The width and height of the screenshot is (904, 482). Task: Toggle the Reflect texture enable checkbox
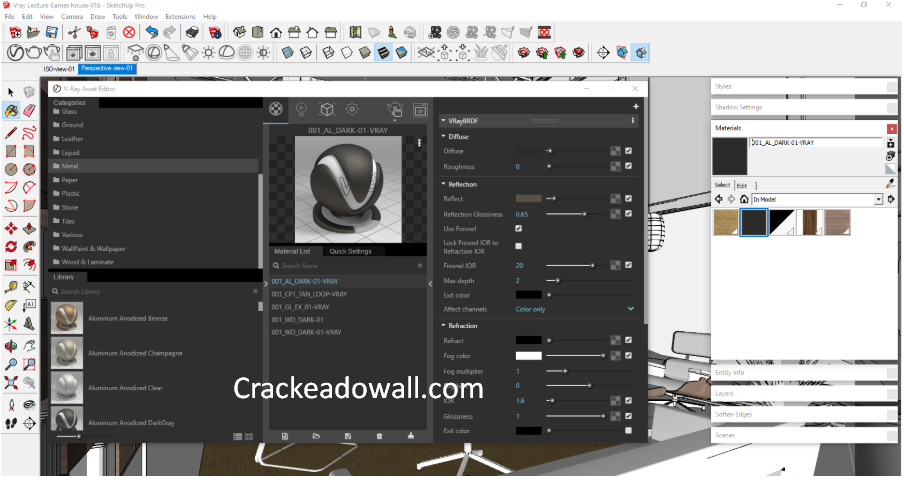click(x=628, y=198)
